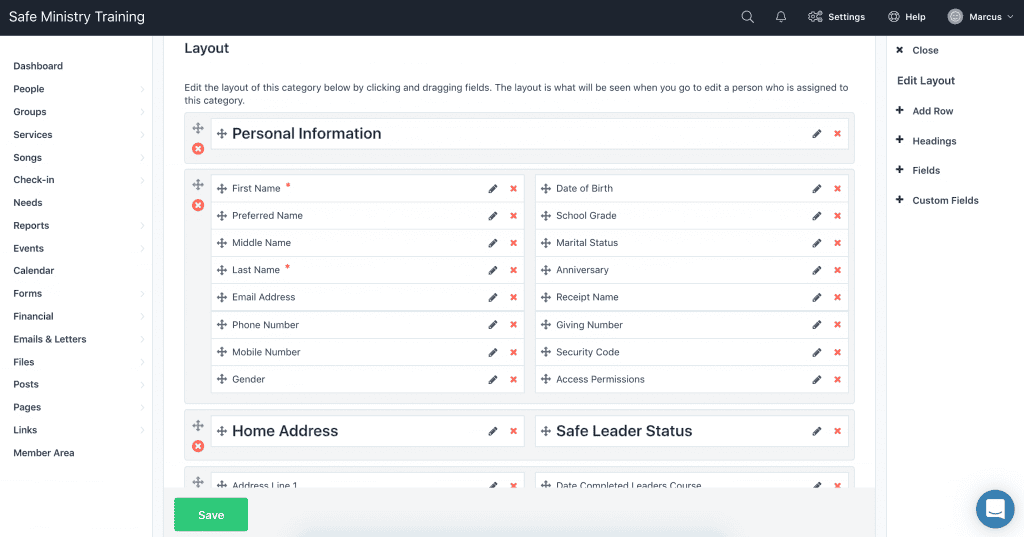Click the Save button
The width and height of the screenshot is (1024, 537).
pyautogui.click(x=211, y=515)
